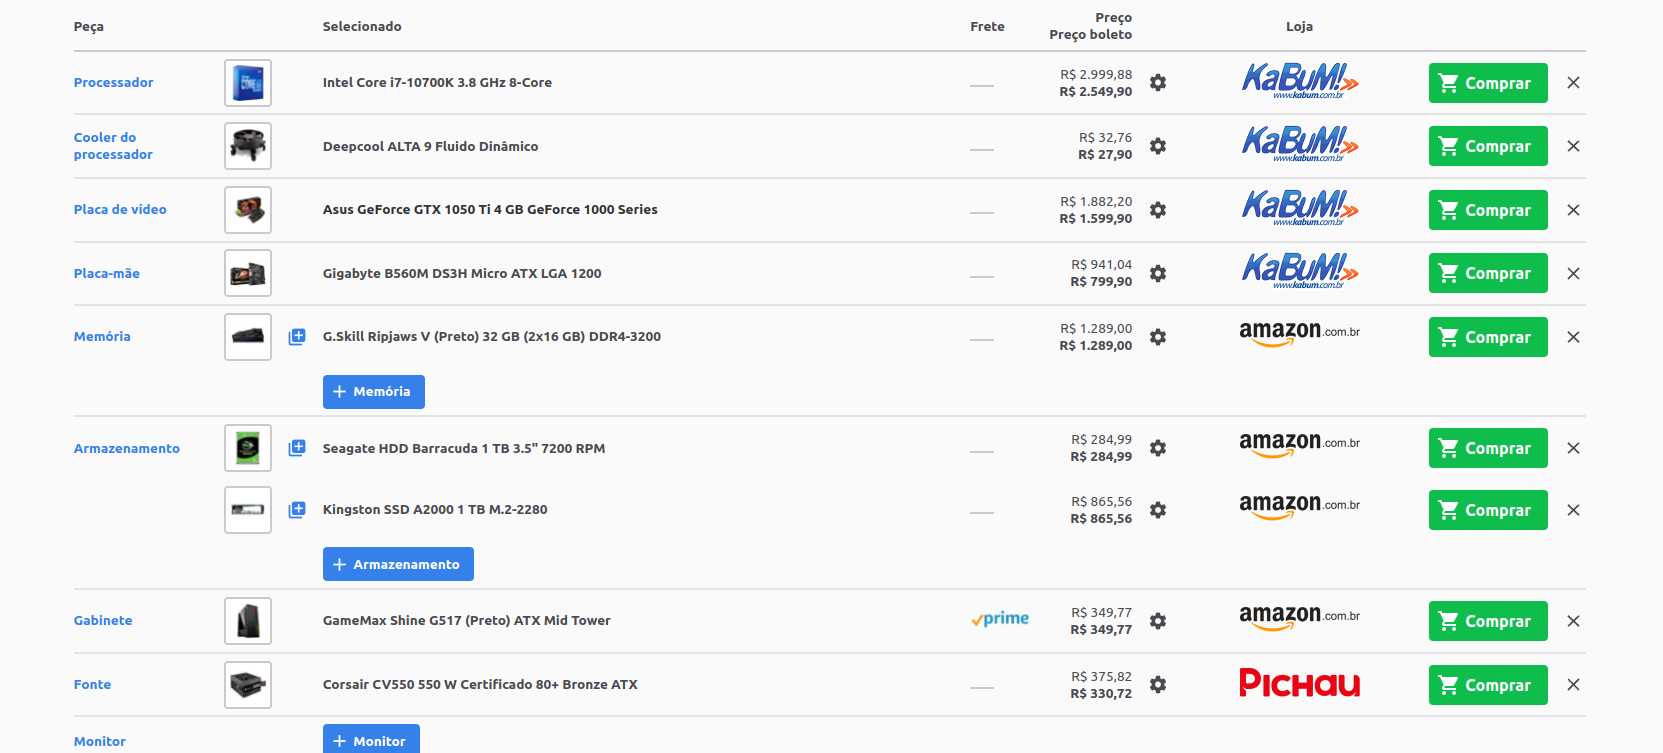This screenshot has height=753, width=1663.
Task: Open the Processador category link
Action: [114, 83]
